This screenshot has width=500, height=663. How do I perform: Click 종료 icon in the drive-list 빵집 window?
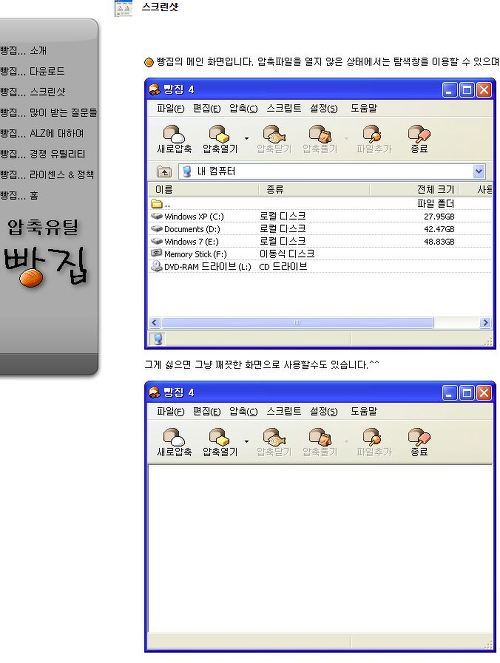tap(419, 134)
